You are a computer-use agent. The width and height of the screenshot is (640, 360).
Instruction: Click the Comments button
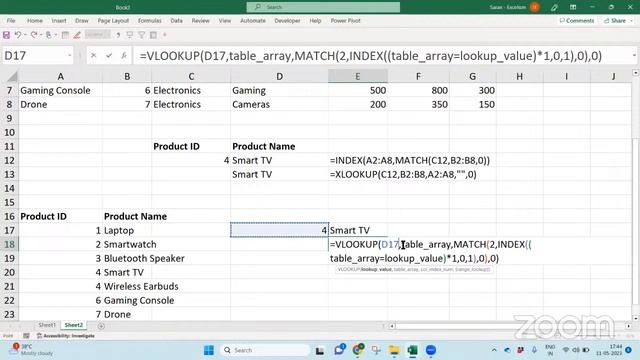tap(577, 21)
